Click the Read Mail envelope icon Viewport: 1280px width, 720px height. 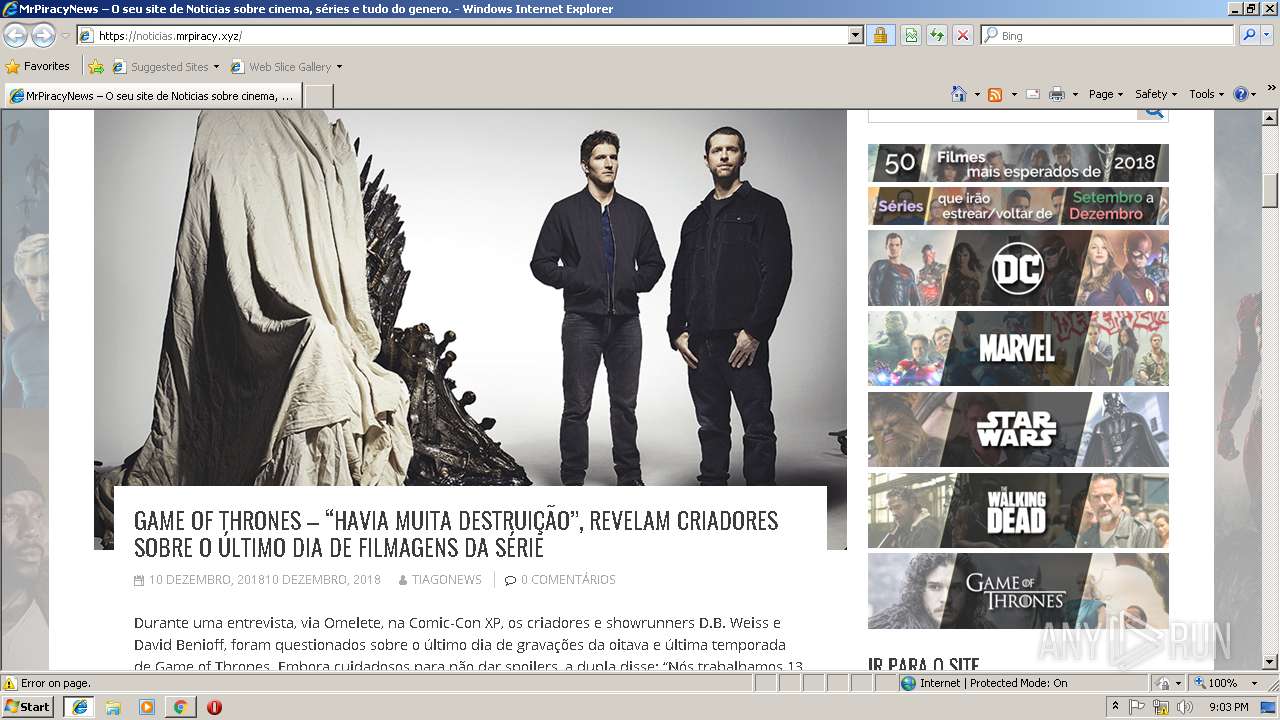[x=1033, y=94]
